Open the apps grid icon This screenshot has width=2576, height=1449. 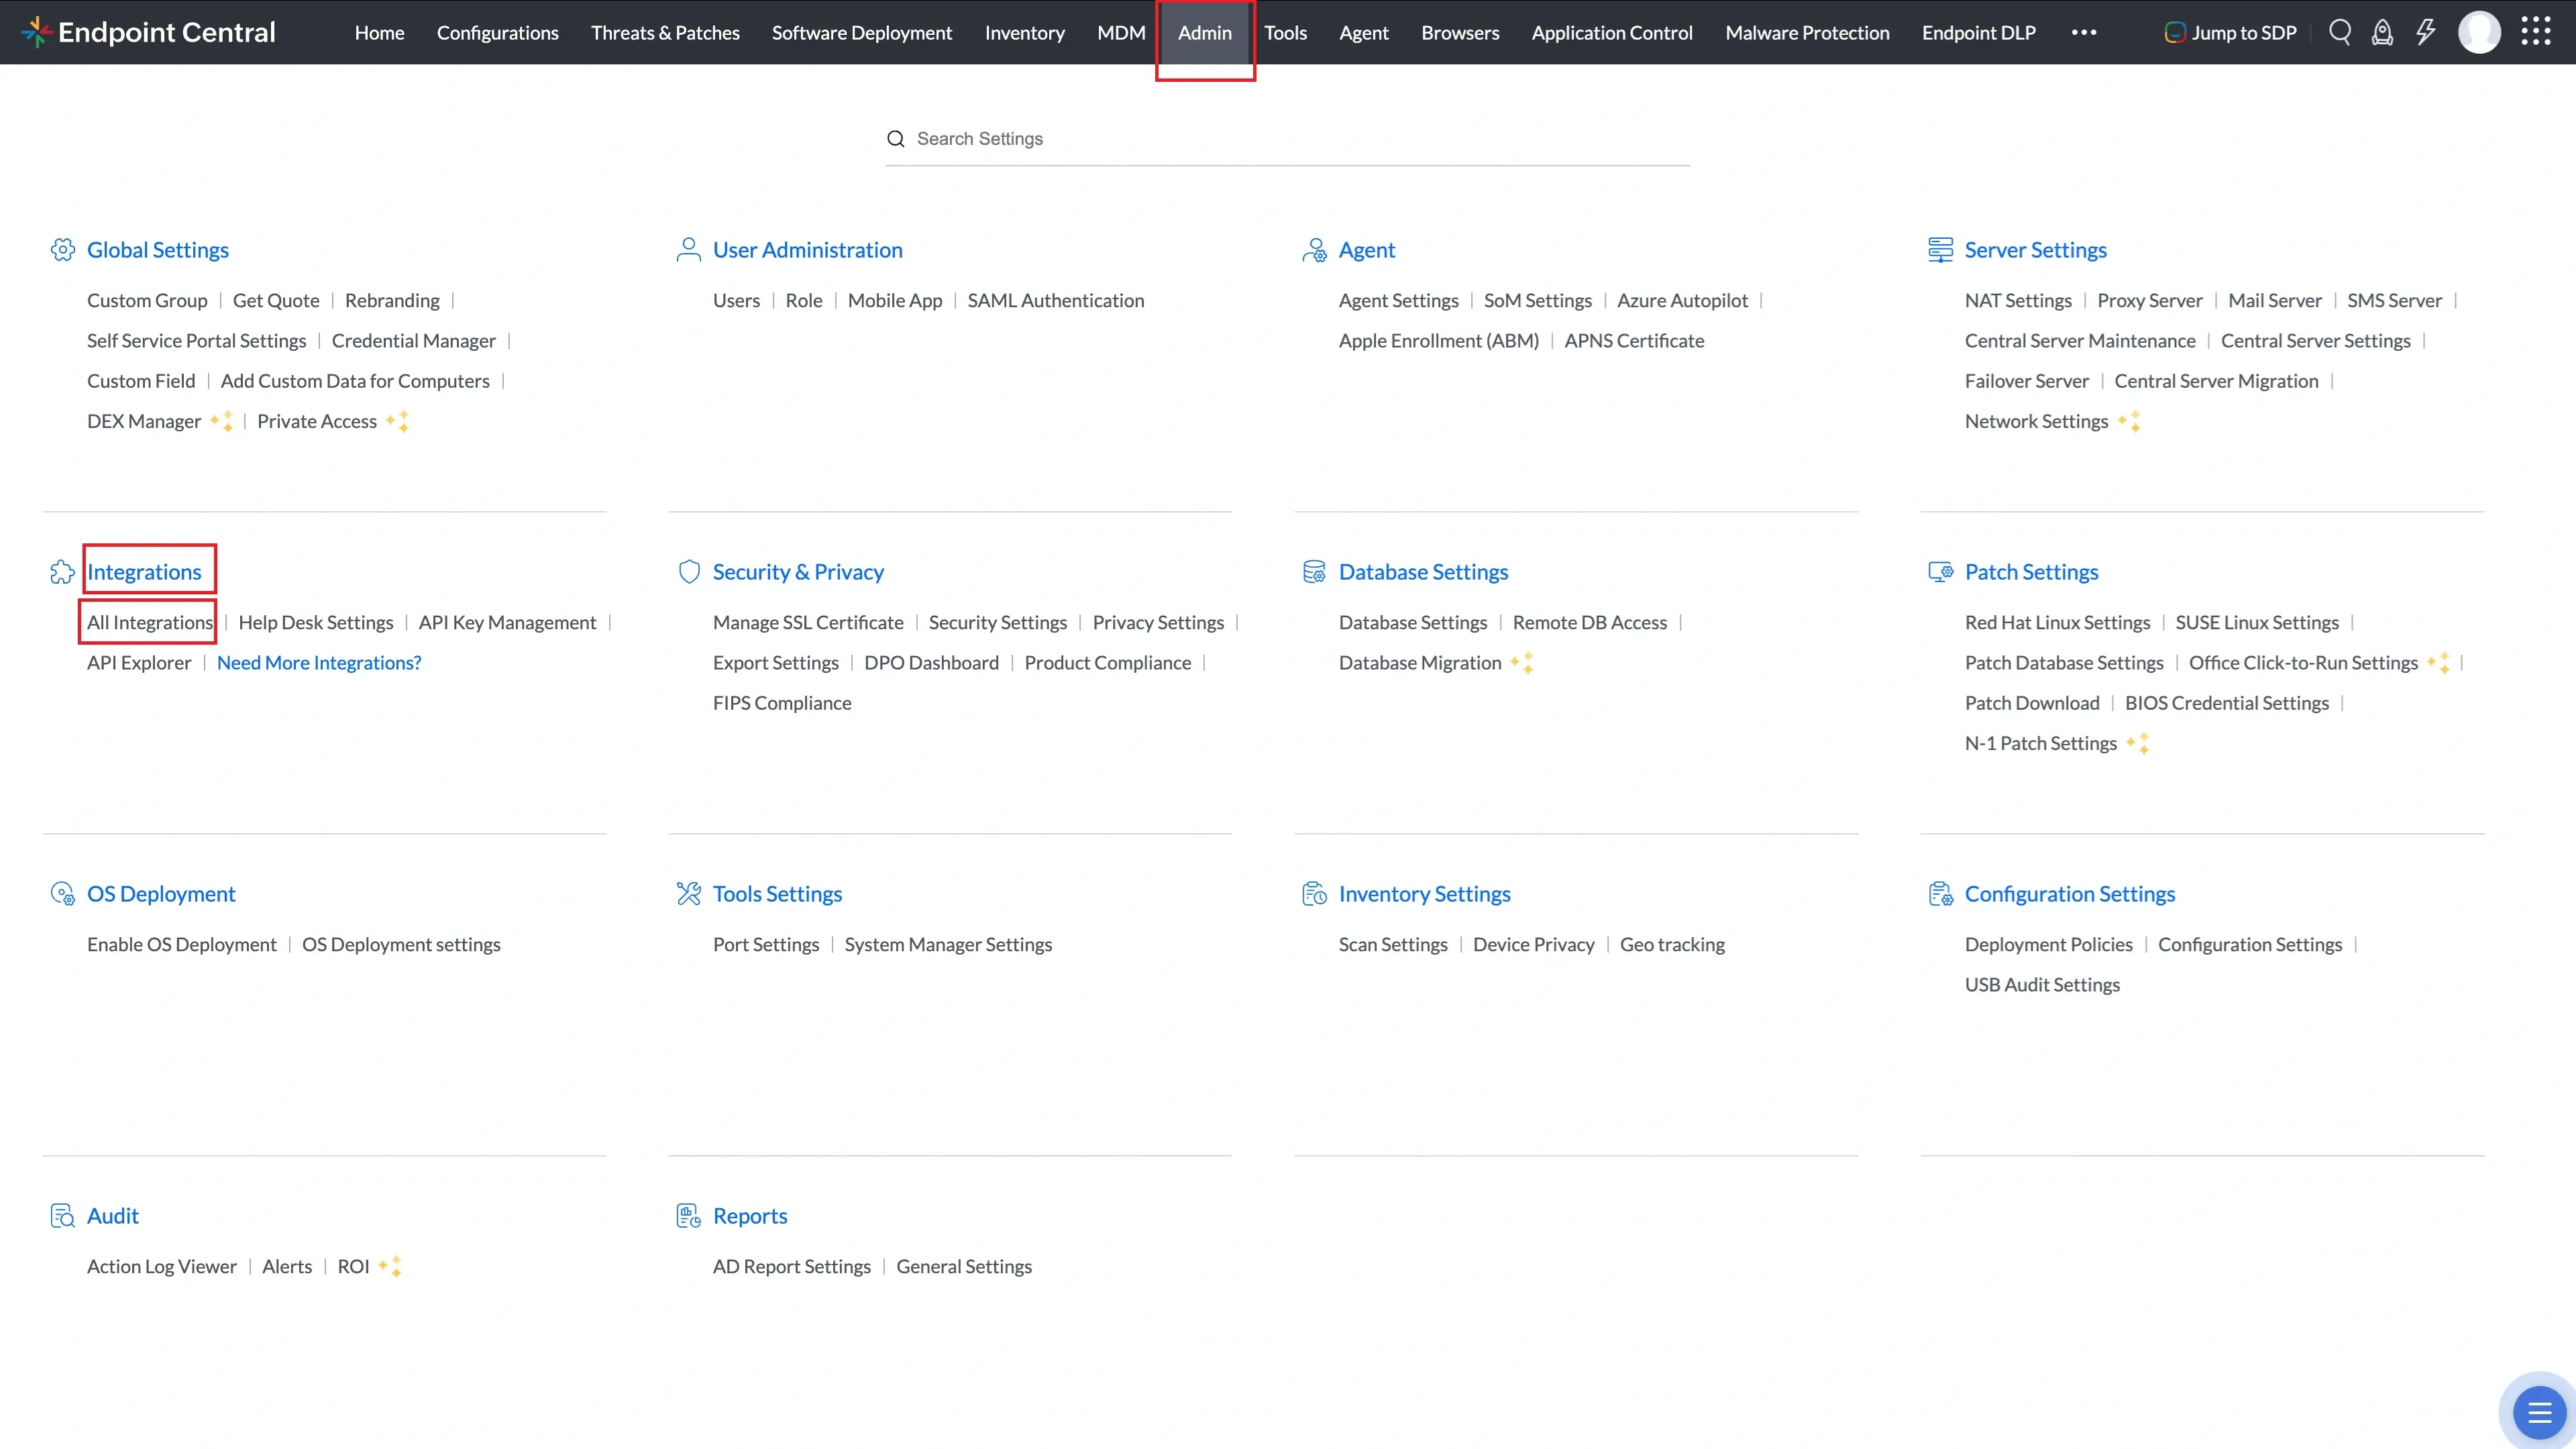click(2536, 32)
